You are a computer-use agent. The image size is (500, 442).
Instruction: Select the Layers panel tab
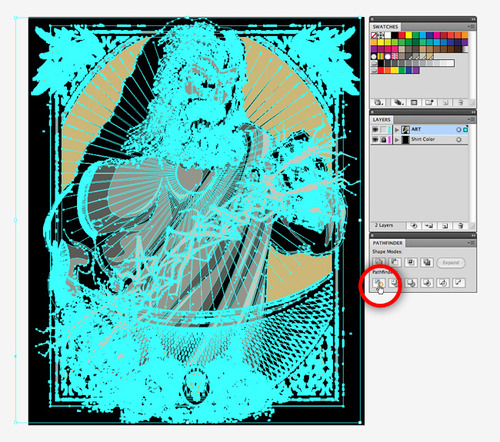tap(382, 119)
